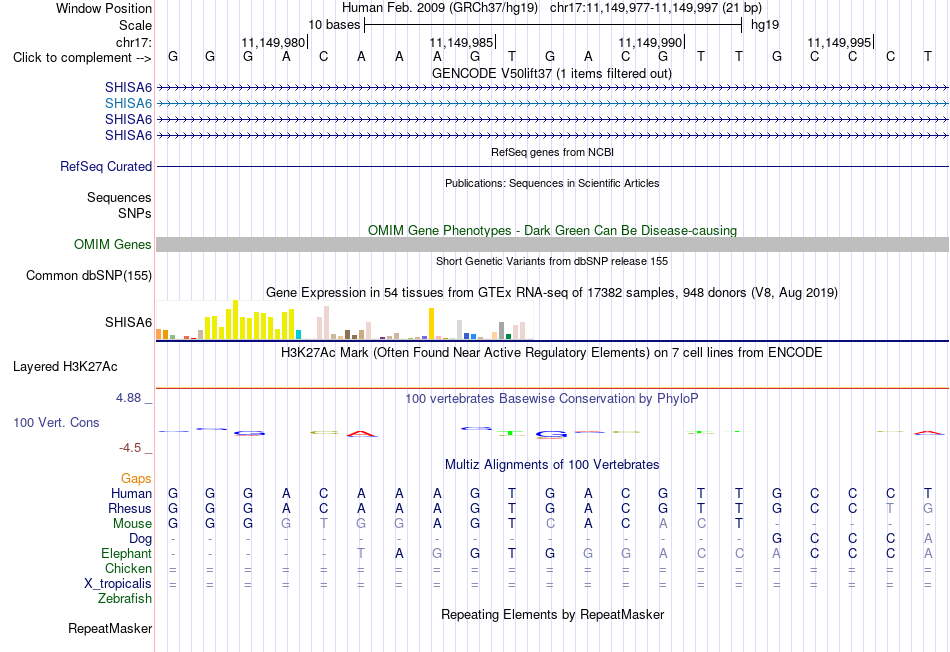Click the RefSeq Curated horizontal gene line

(x=552, y=166)
